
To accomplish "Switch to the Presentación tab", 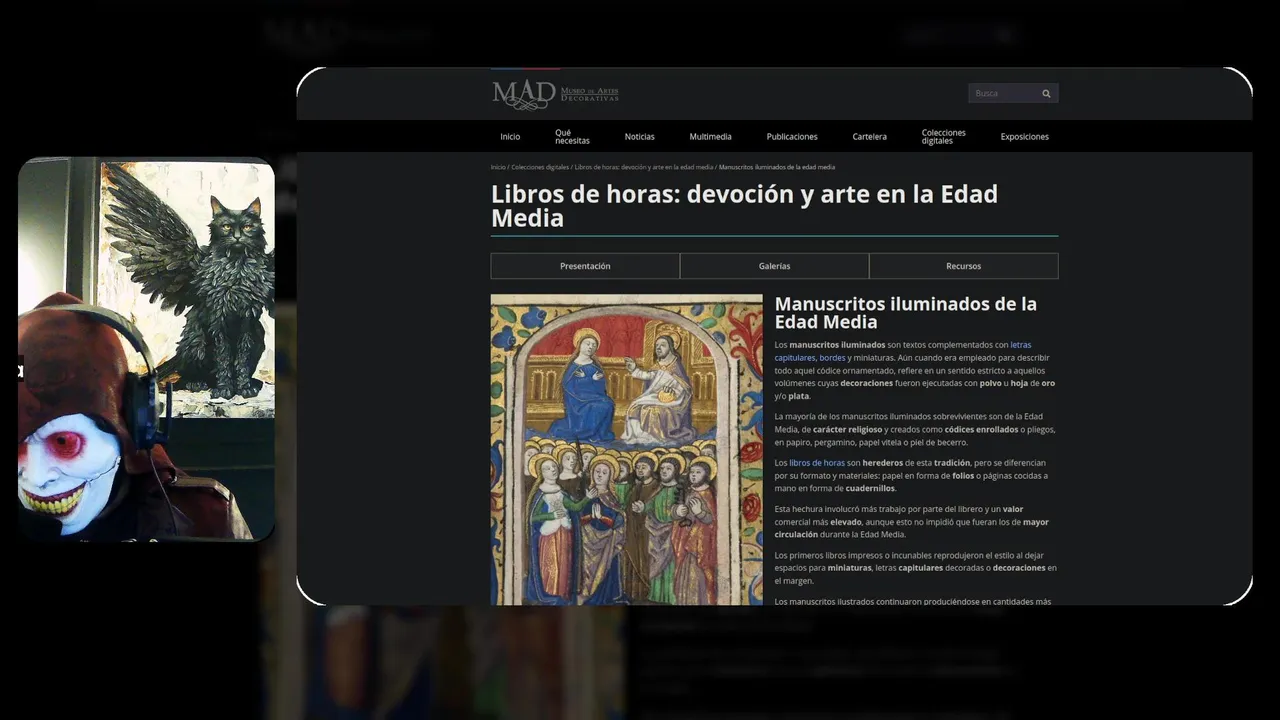I will 585,266.
